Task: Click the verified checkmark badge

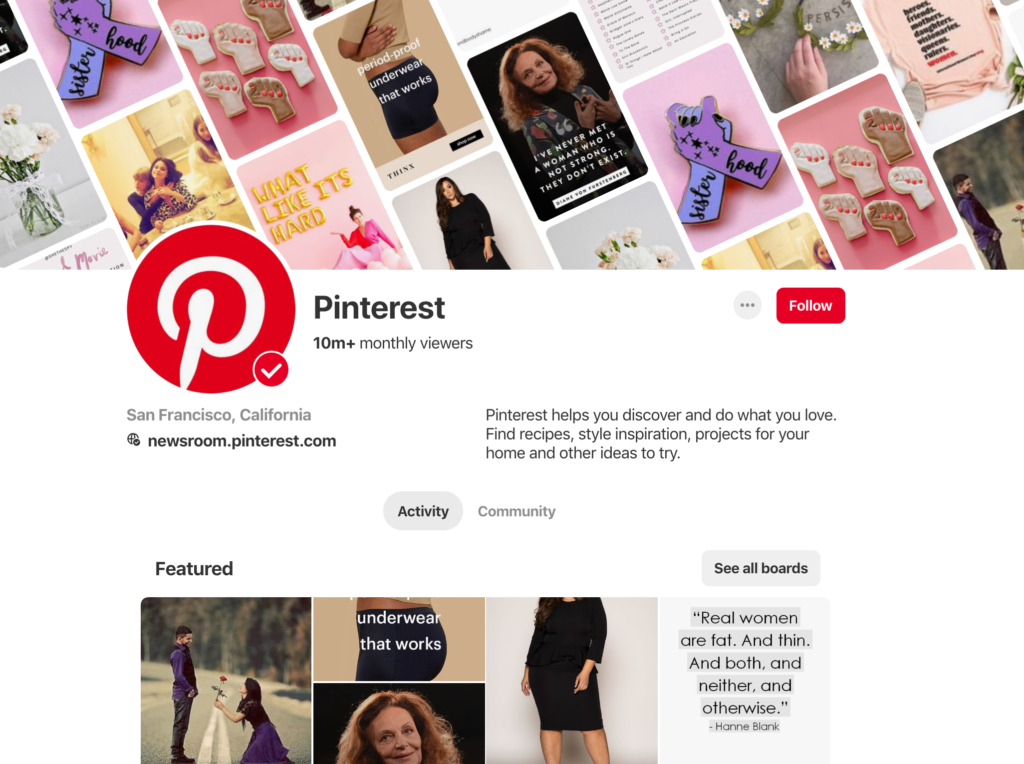Action: [x=271, y=370]
